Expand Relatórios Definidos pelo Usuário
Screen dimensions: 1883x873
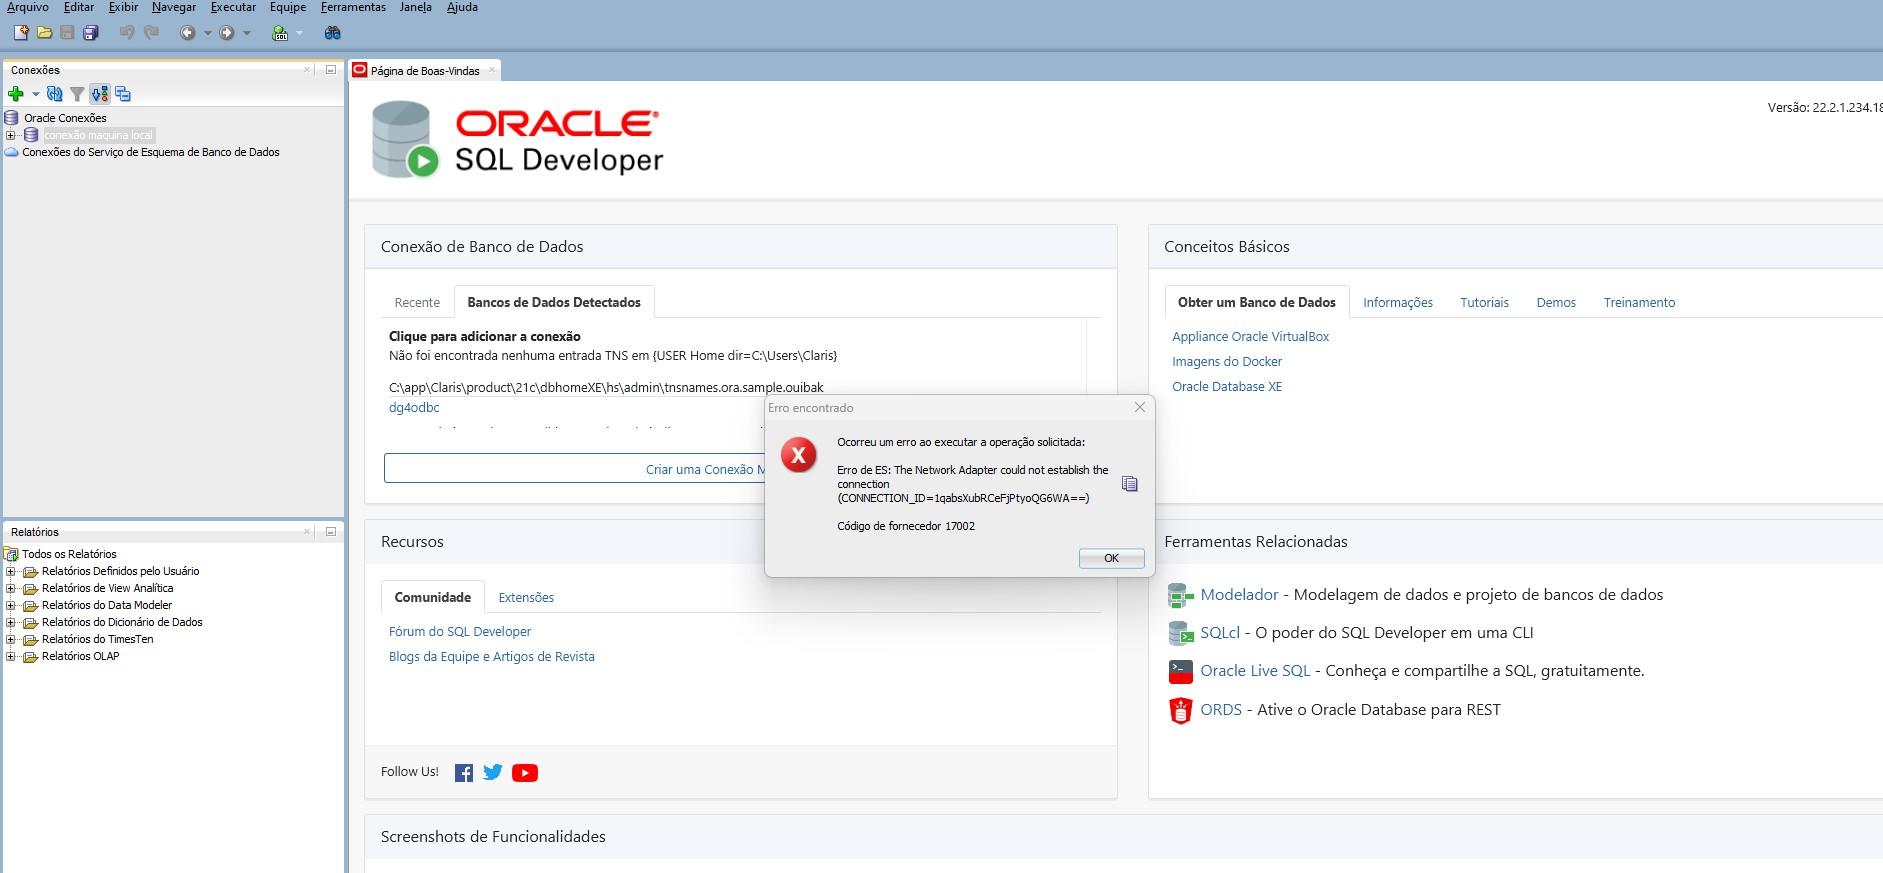point(10,572)
